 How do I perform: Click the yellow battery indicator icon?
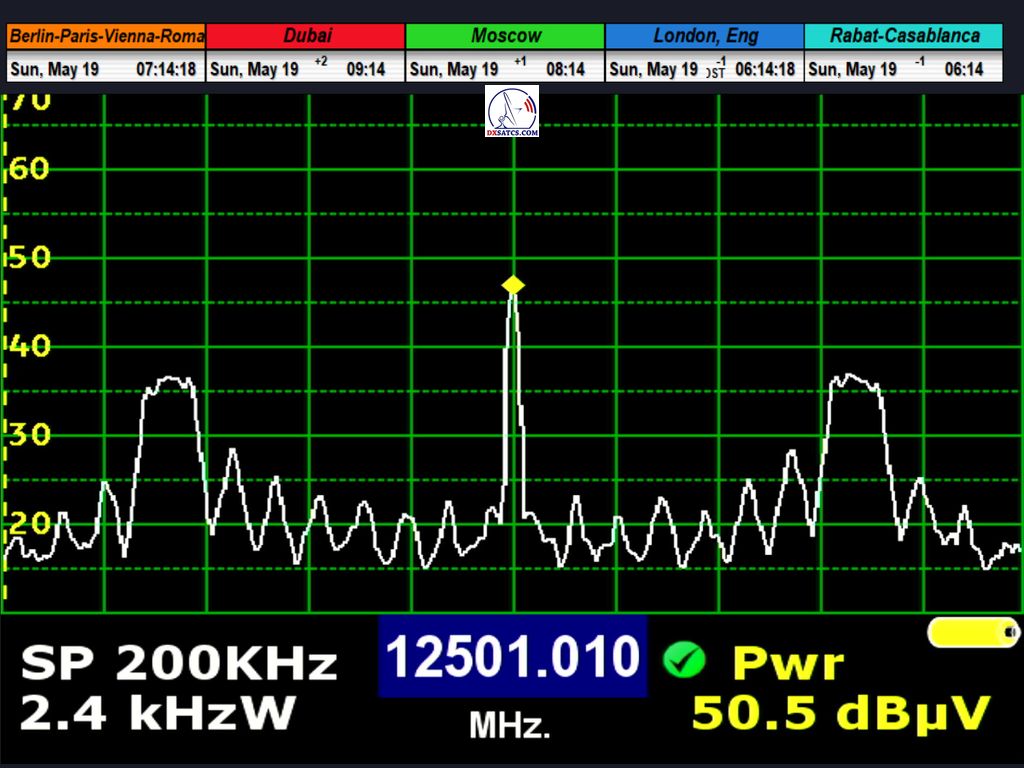click(972, 632)
